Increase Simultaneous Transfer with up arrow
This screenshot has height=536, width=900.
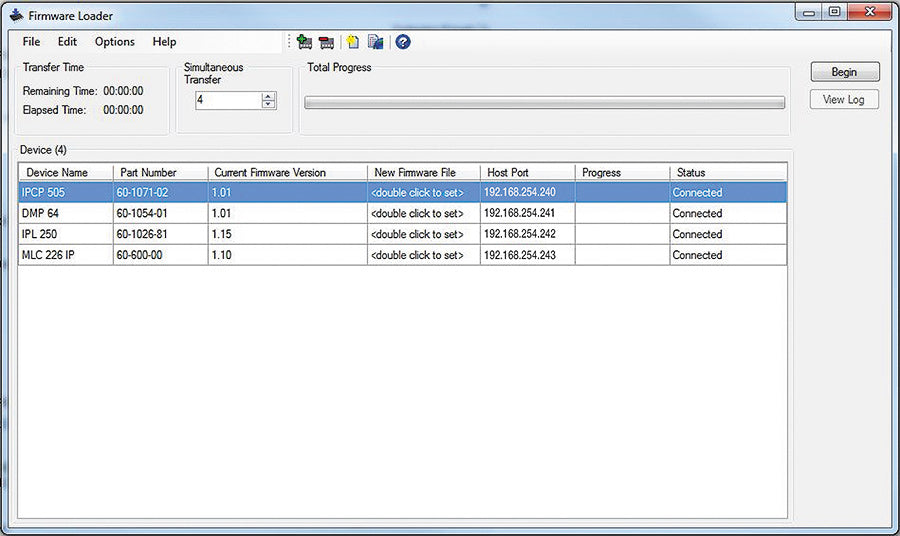coord(269,96)
